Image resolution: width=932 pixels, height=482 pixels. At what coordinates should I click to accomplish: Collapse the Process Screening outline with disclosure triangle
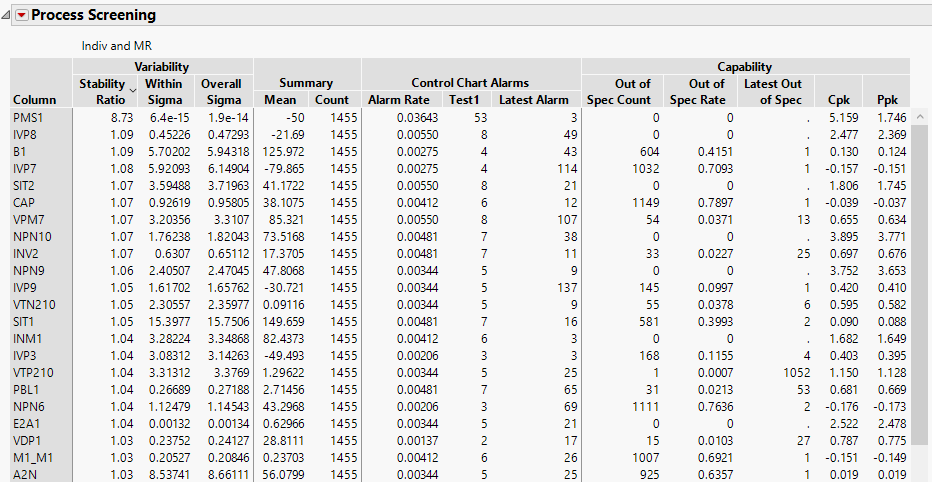coord(7,15)
